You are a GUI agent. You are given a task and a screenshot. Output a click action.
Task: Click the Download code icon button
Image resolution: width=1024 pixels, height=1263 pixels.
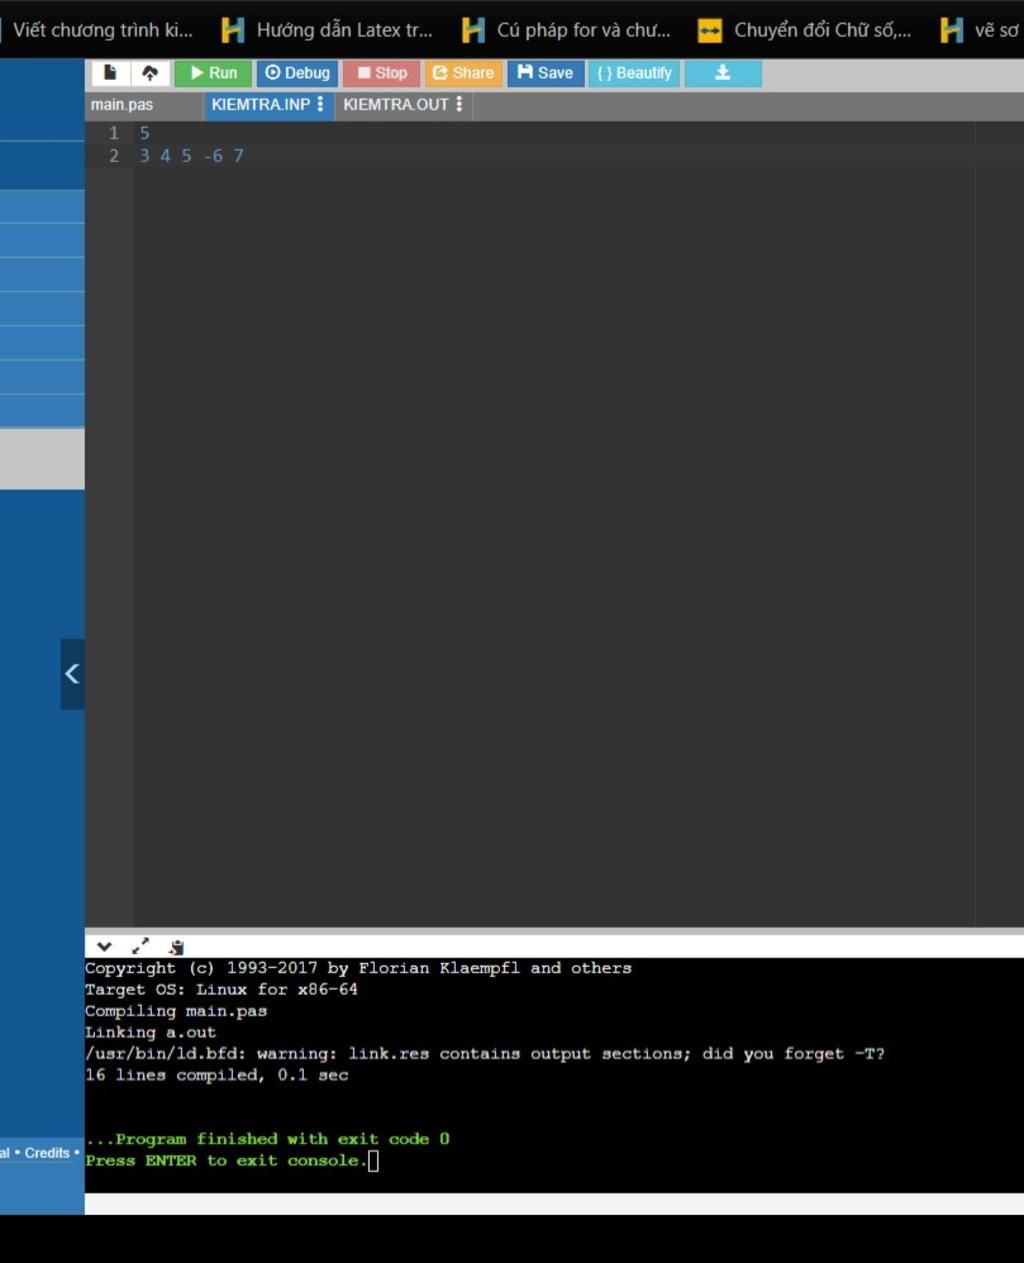[x=723, y=73]
